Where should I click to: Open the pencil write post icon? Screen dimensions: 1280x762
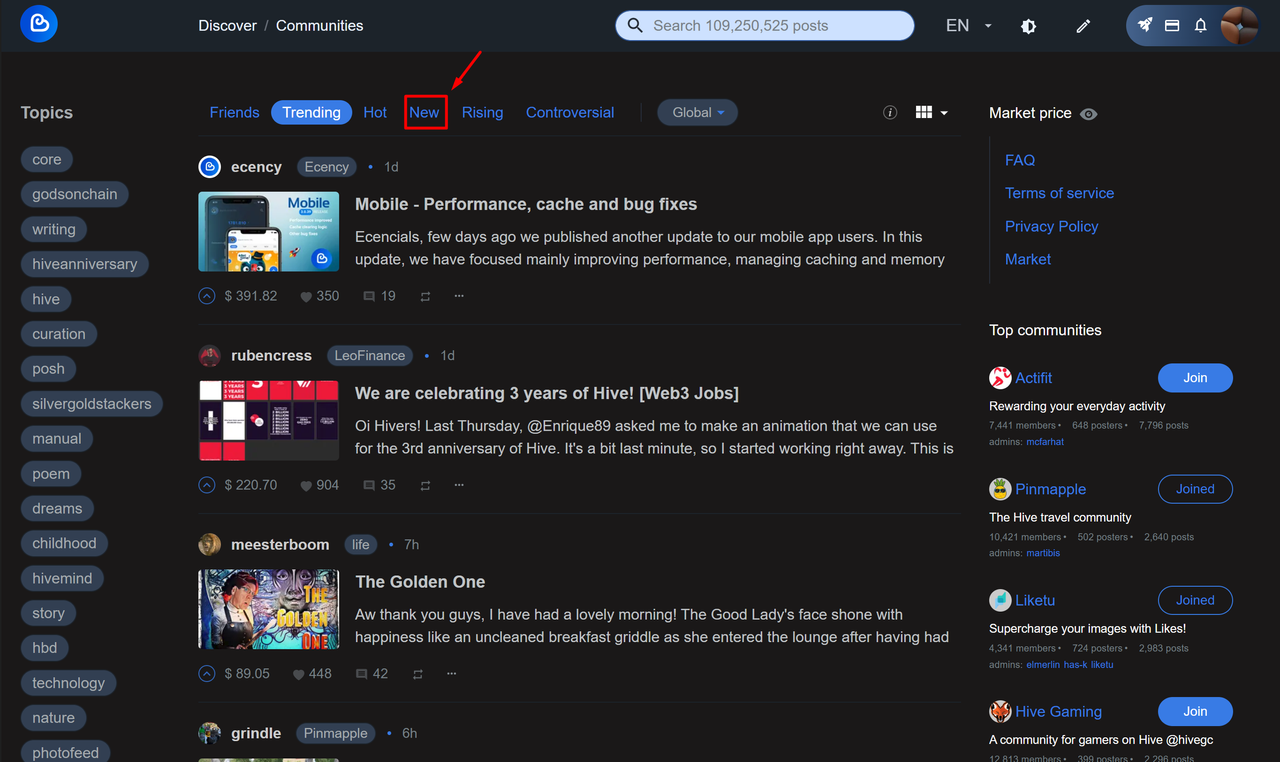[1083, 26]
